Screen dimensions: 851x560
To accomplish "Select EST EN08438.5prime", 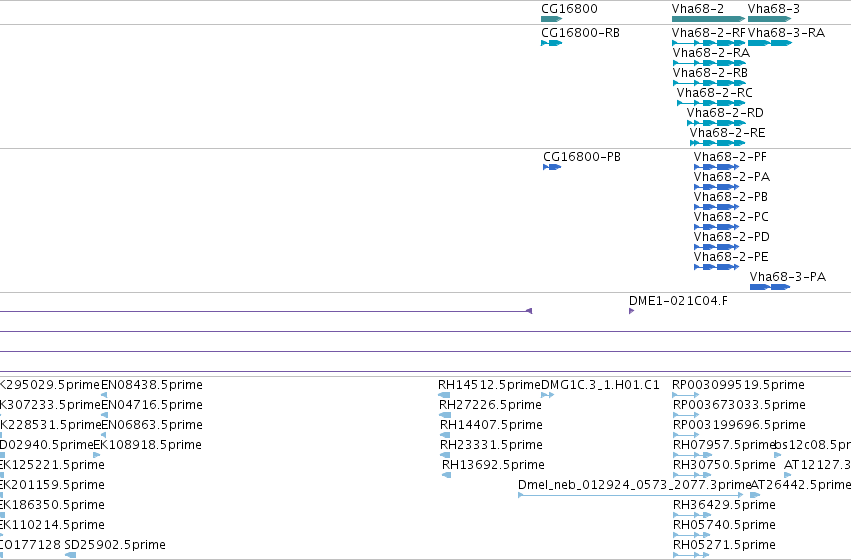I will click(152, 385).
